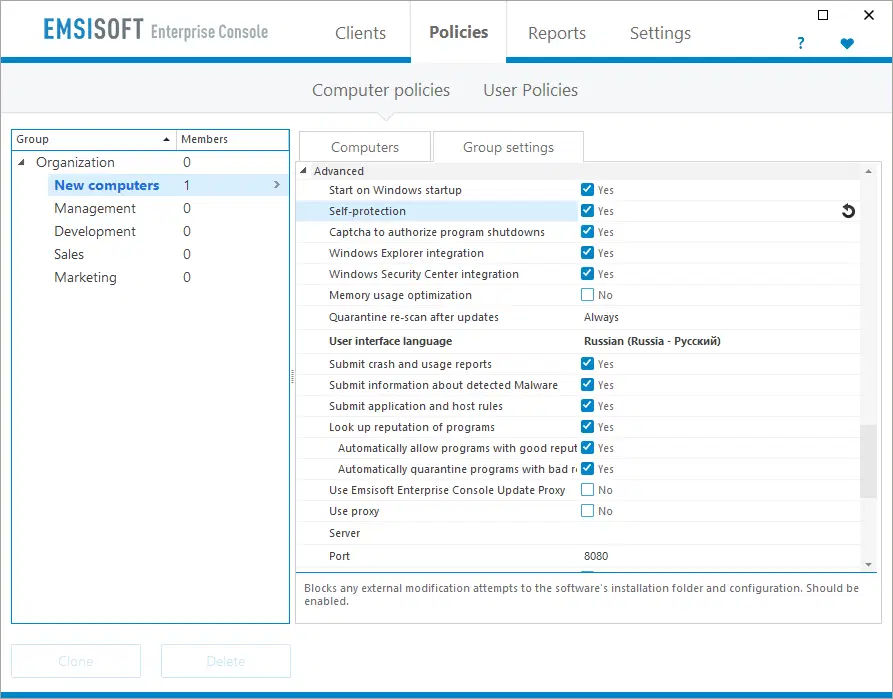Click the Delete button
The width and height of the screenshot is (893, 699).
click(x=226, y=661)
